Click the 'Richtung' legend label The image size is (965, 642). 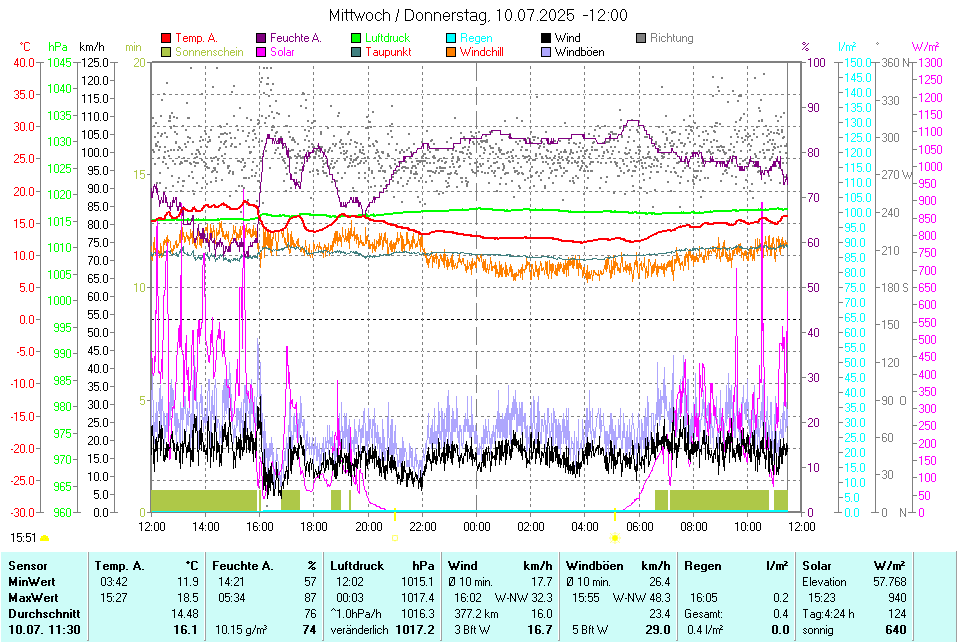point(671,38)
